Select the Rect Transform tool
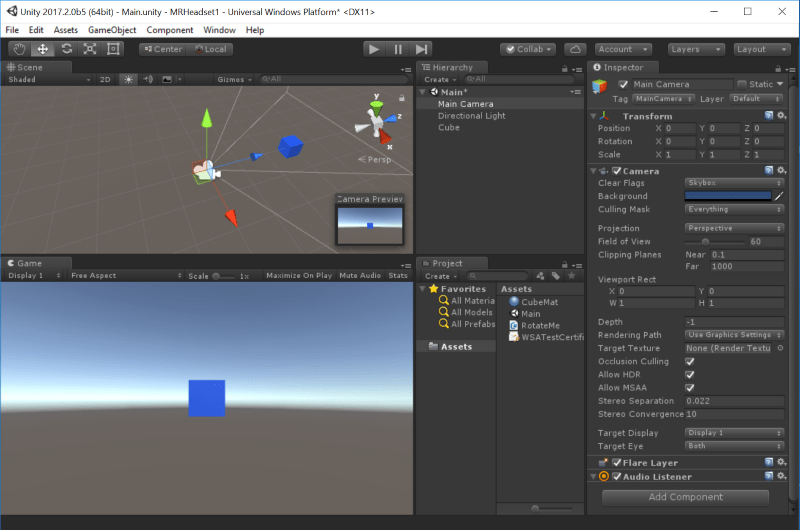Image resolution: width=800 pixels, height=530 pixels. [113, 49]
